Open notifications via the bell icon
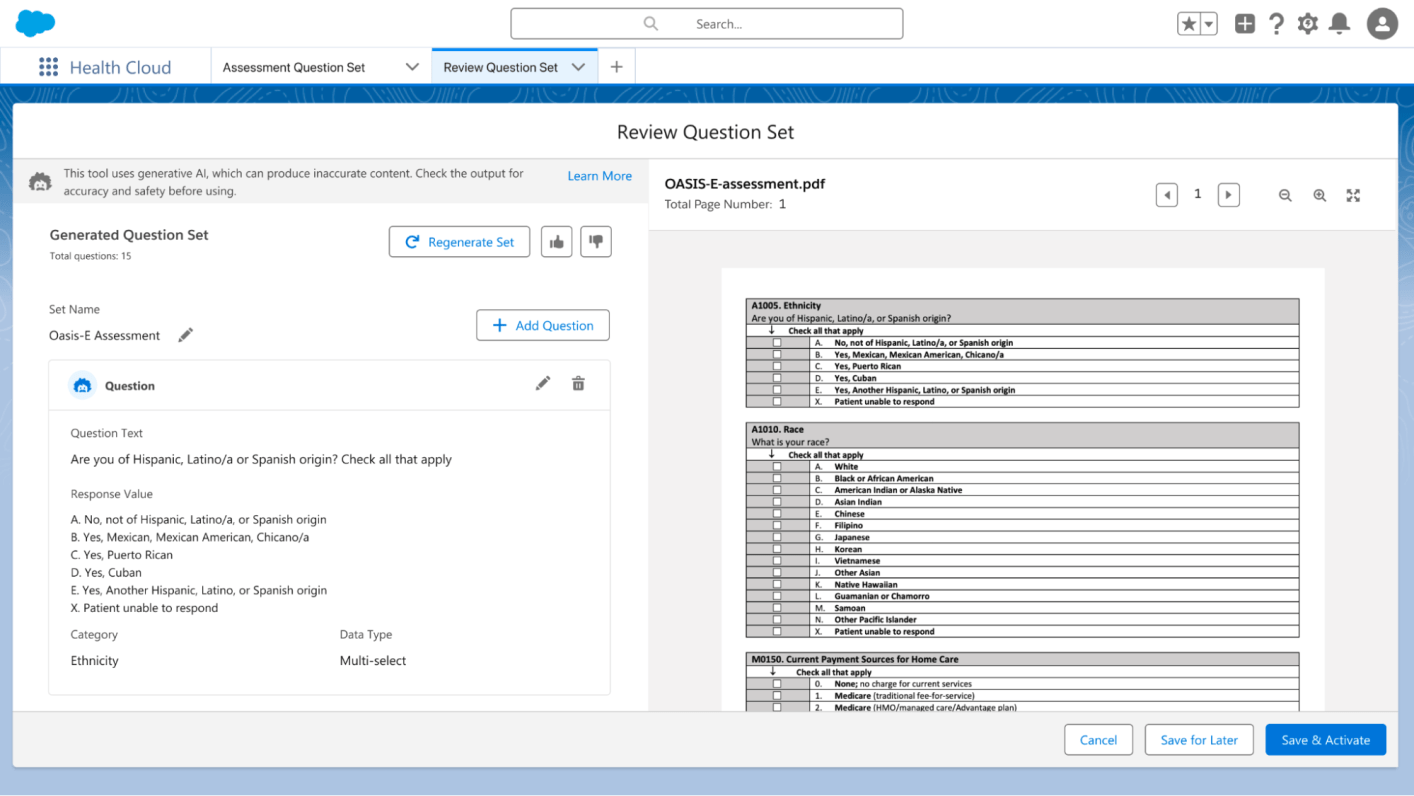 click(1338, 23)
